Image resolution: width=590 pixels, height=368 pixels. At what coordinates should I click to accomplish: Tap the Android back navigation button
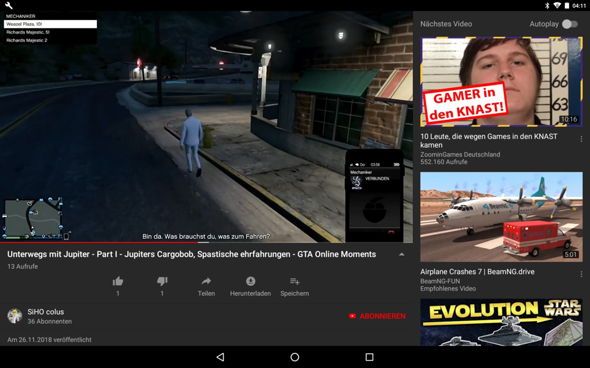pos(221,357)
